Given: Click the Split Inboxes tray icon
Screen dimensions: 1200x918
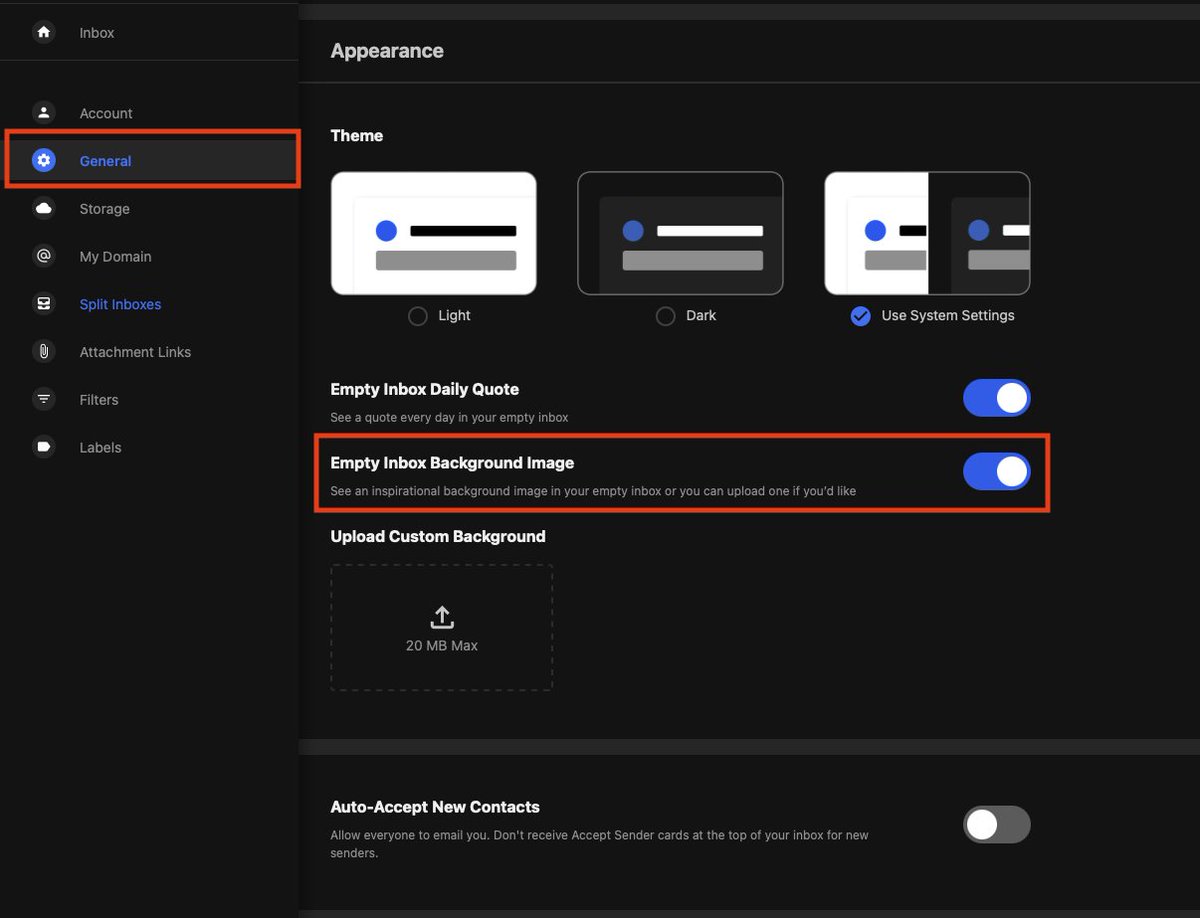Looking at the screenshot, I should [x=44, y=304].
